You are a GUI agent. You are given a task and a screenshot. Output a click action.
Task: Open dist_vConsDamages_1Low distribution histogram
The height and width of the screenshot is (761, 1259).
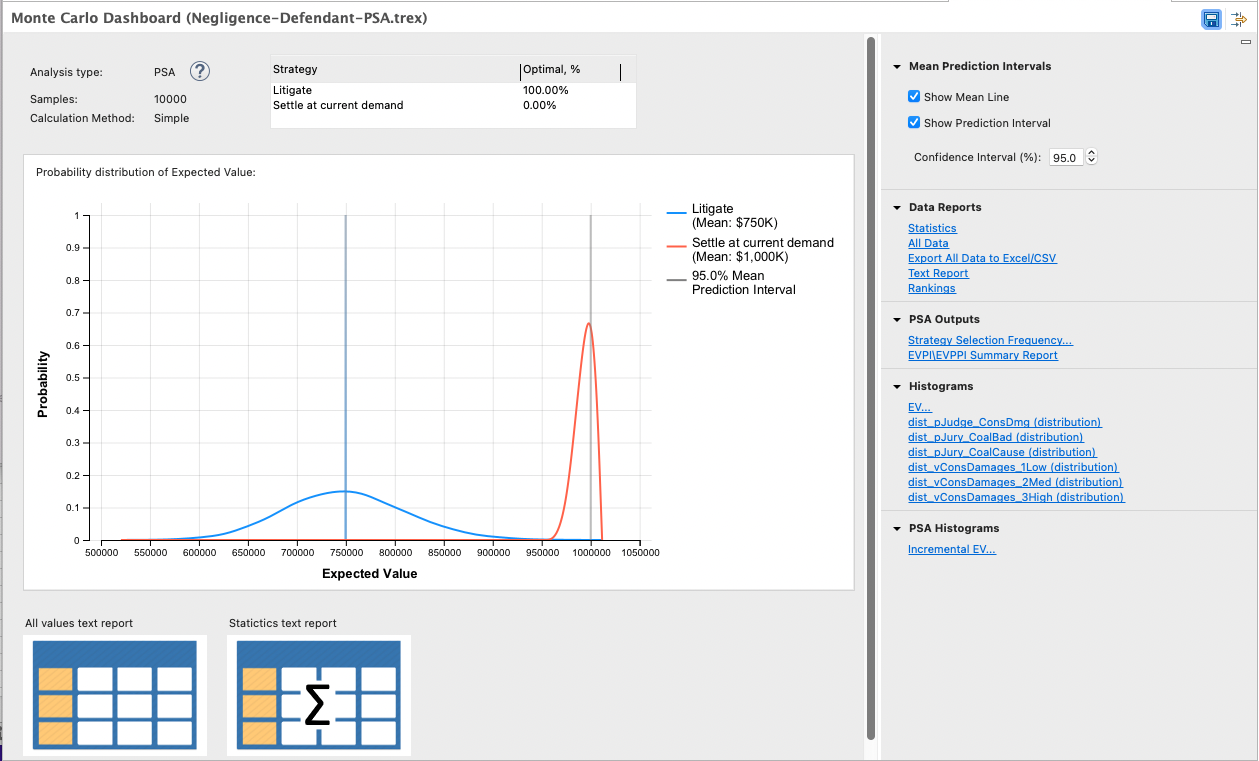tap(1013, 467)
